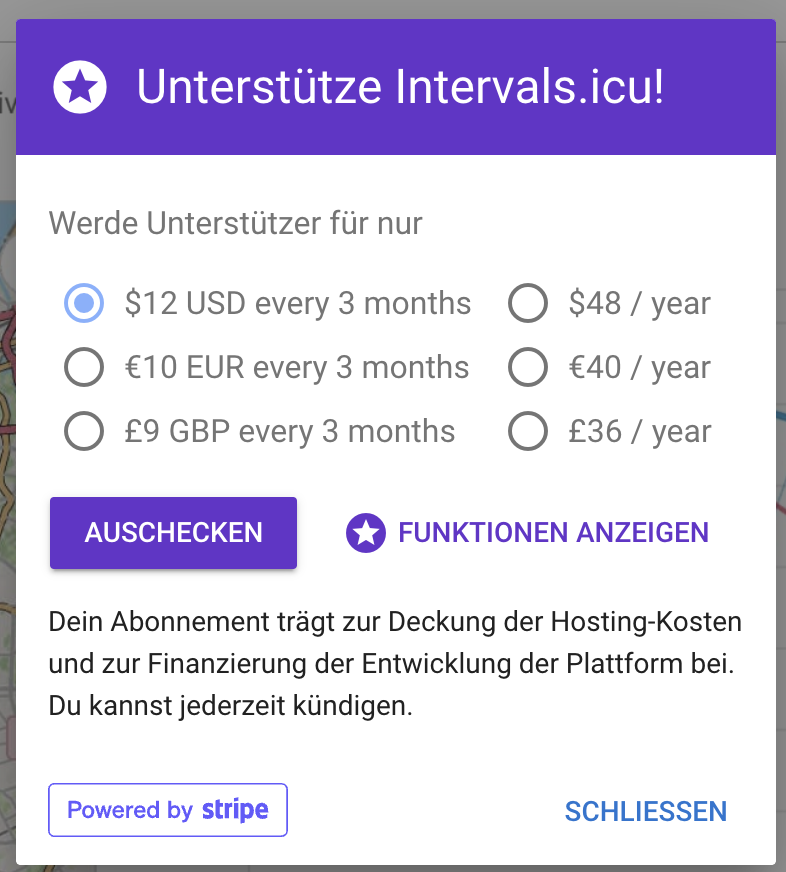This screenshot has height=872, width=786.
Task: Click the white star icon in the purple header
Action: tap(81, 88)
